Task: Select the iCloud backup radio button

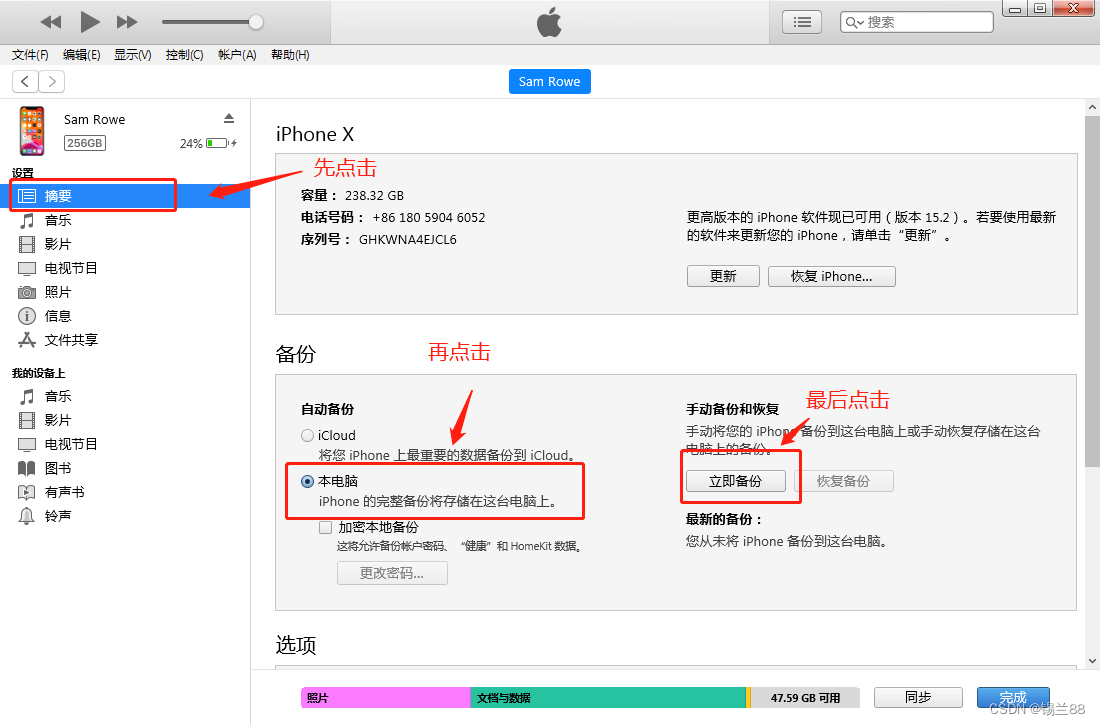Action: click(x=307, y=435)
